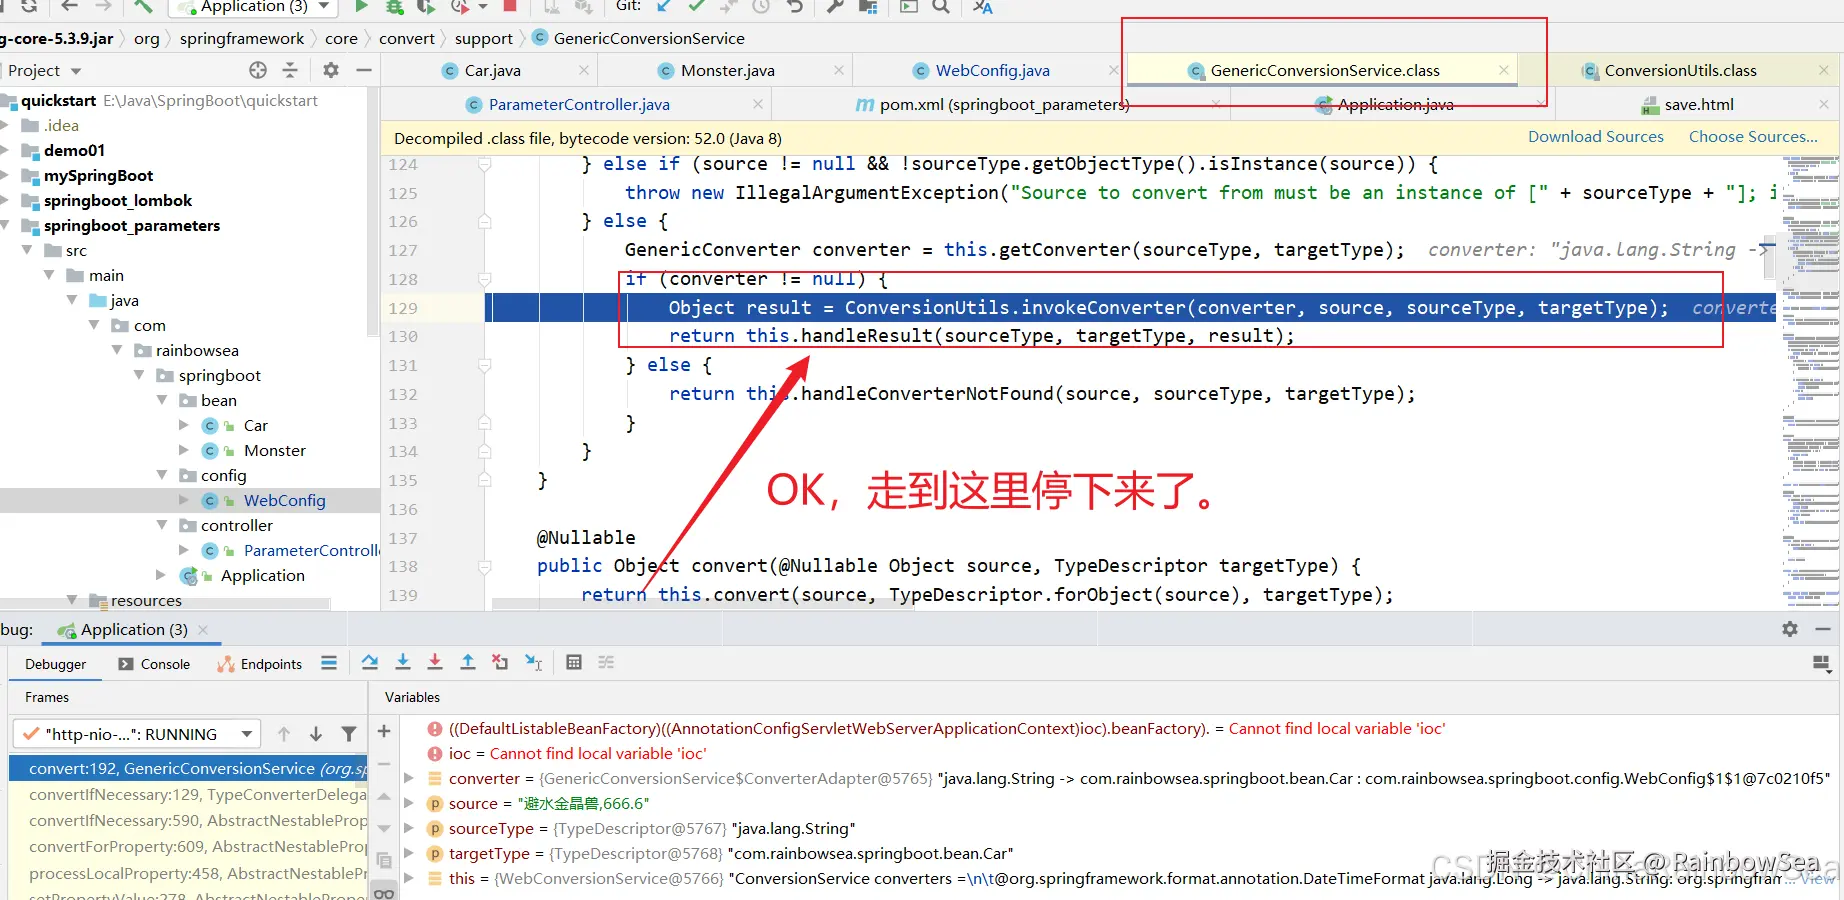Viewport: 1844px width, 900px height.
Task: Expand the source variable node
Action: [x=408, y=803]
